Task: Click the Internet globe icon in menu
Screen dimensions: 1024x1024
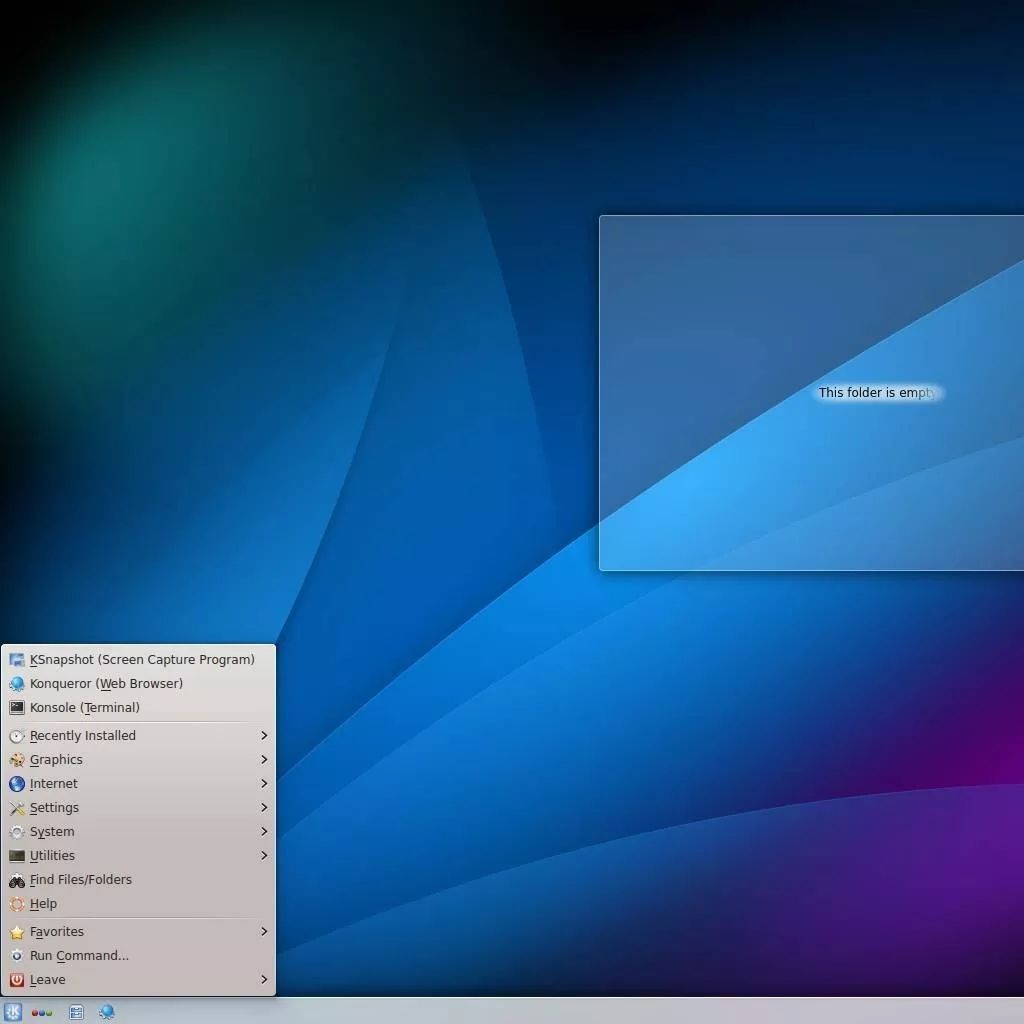Action: [x=17, y=784]
